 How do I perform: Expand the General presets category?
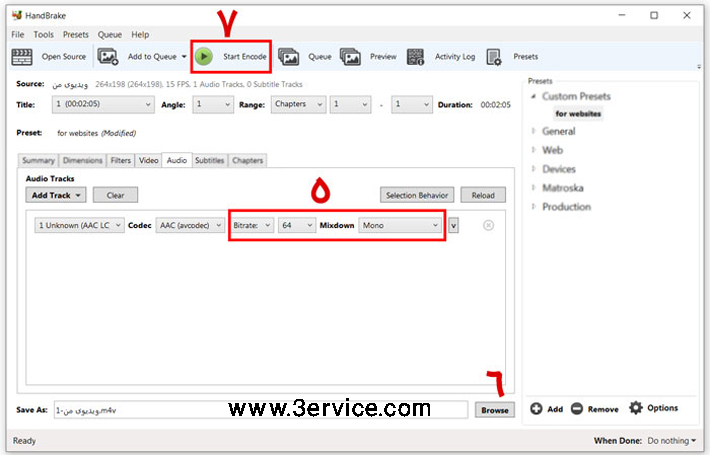(x=558, y=131)
